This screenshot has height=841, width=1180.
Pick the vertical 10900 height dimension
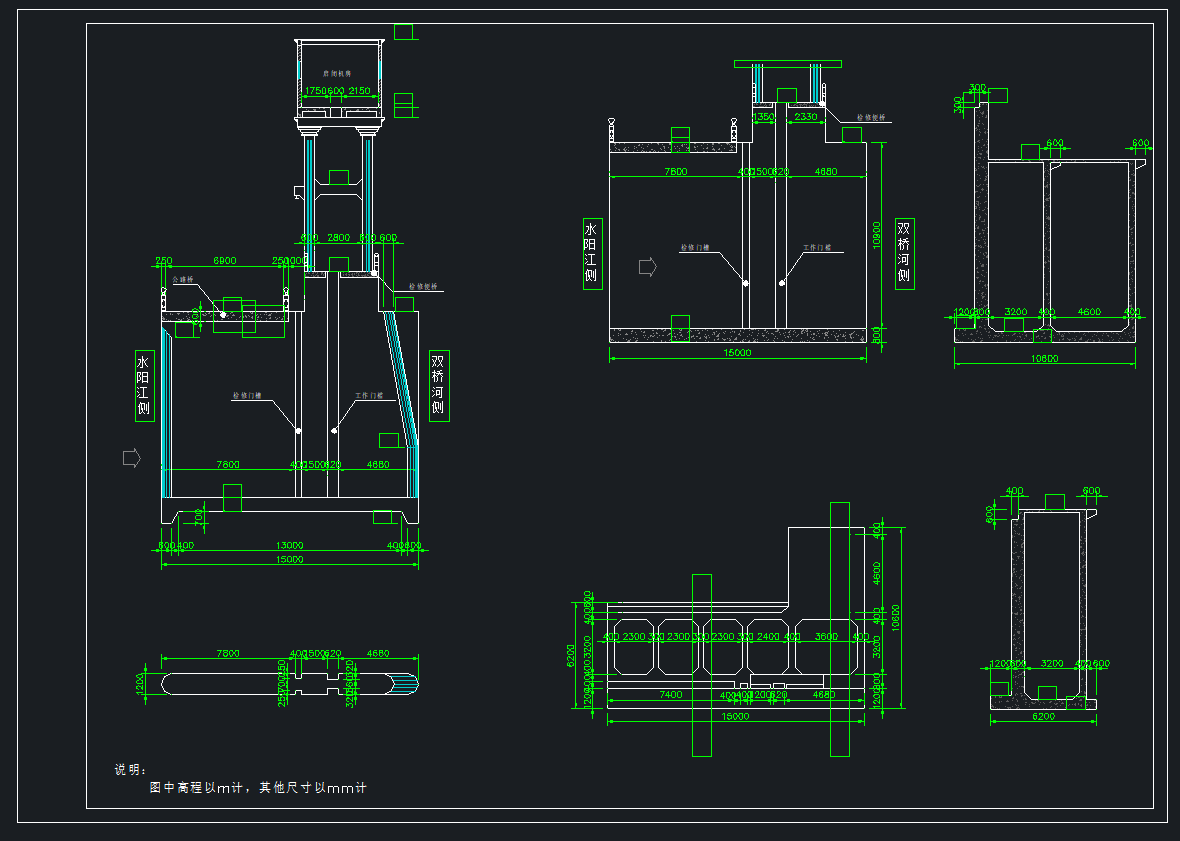point(876,235)
